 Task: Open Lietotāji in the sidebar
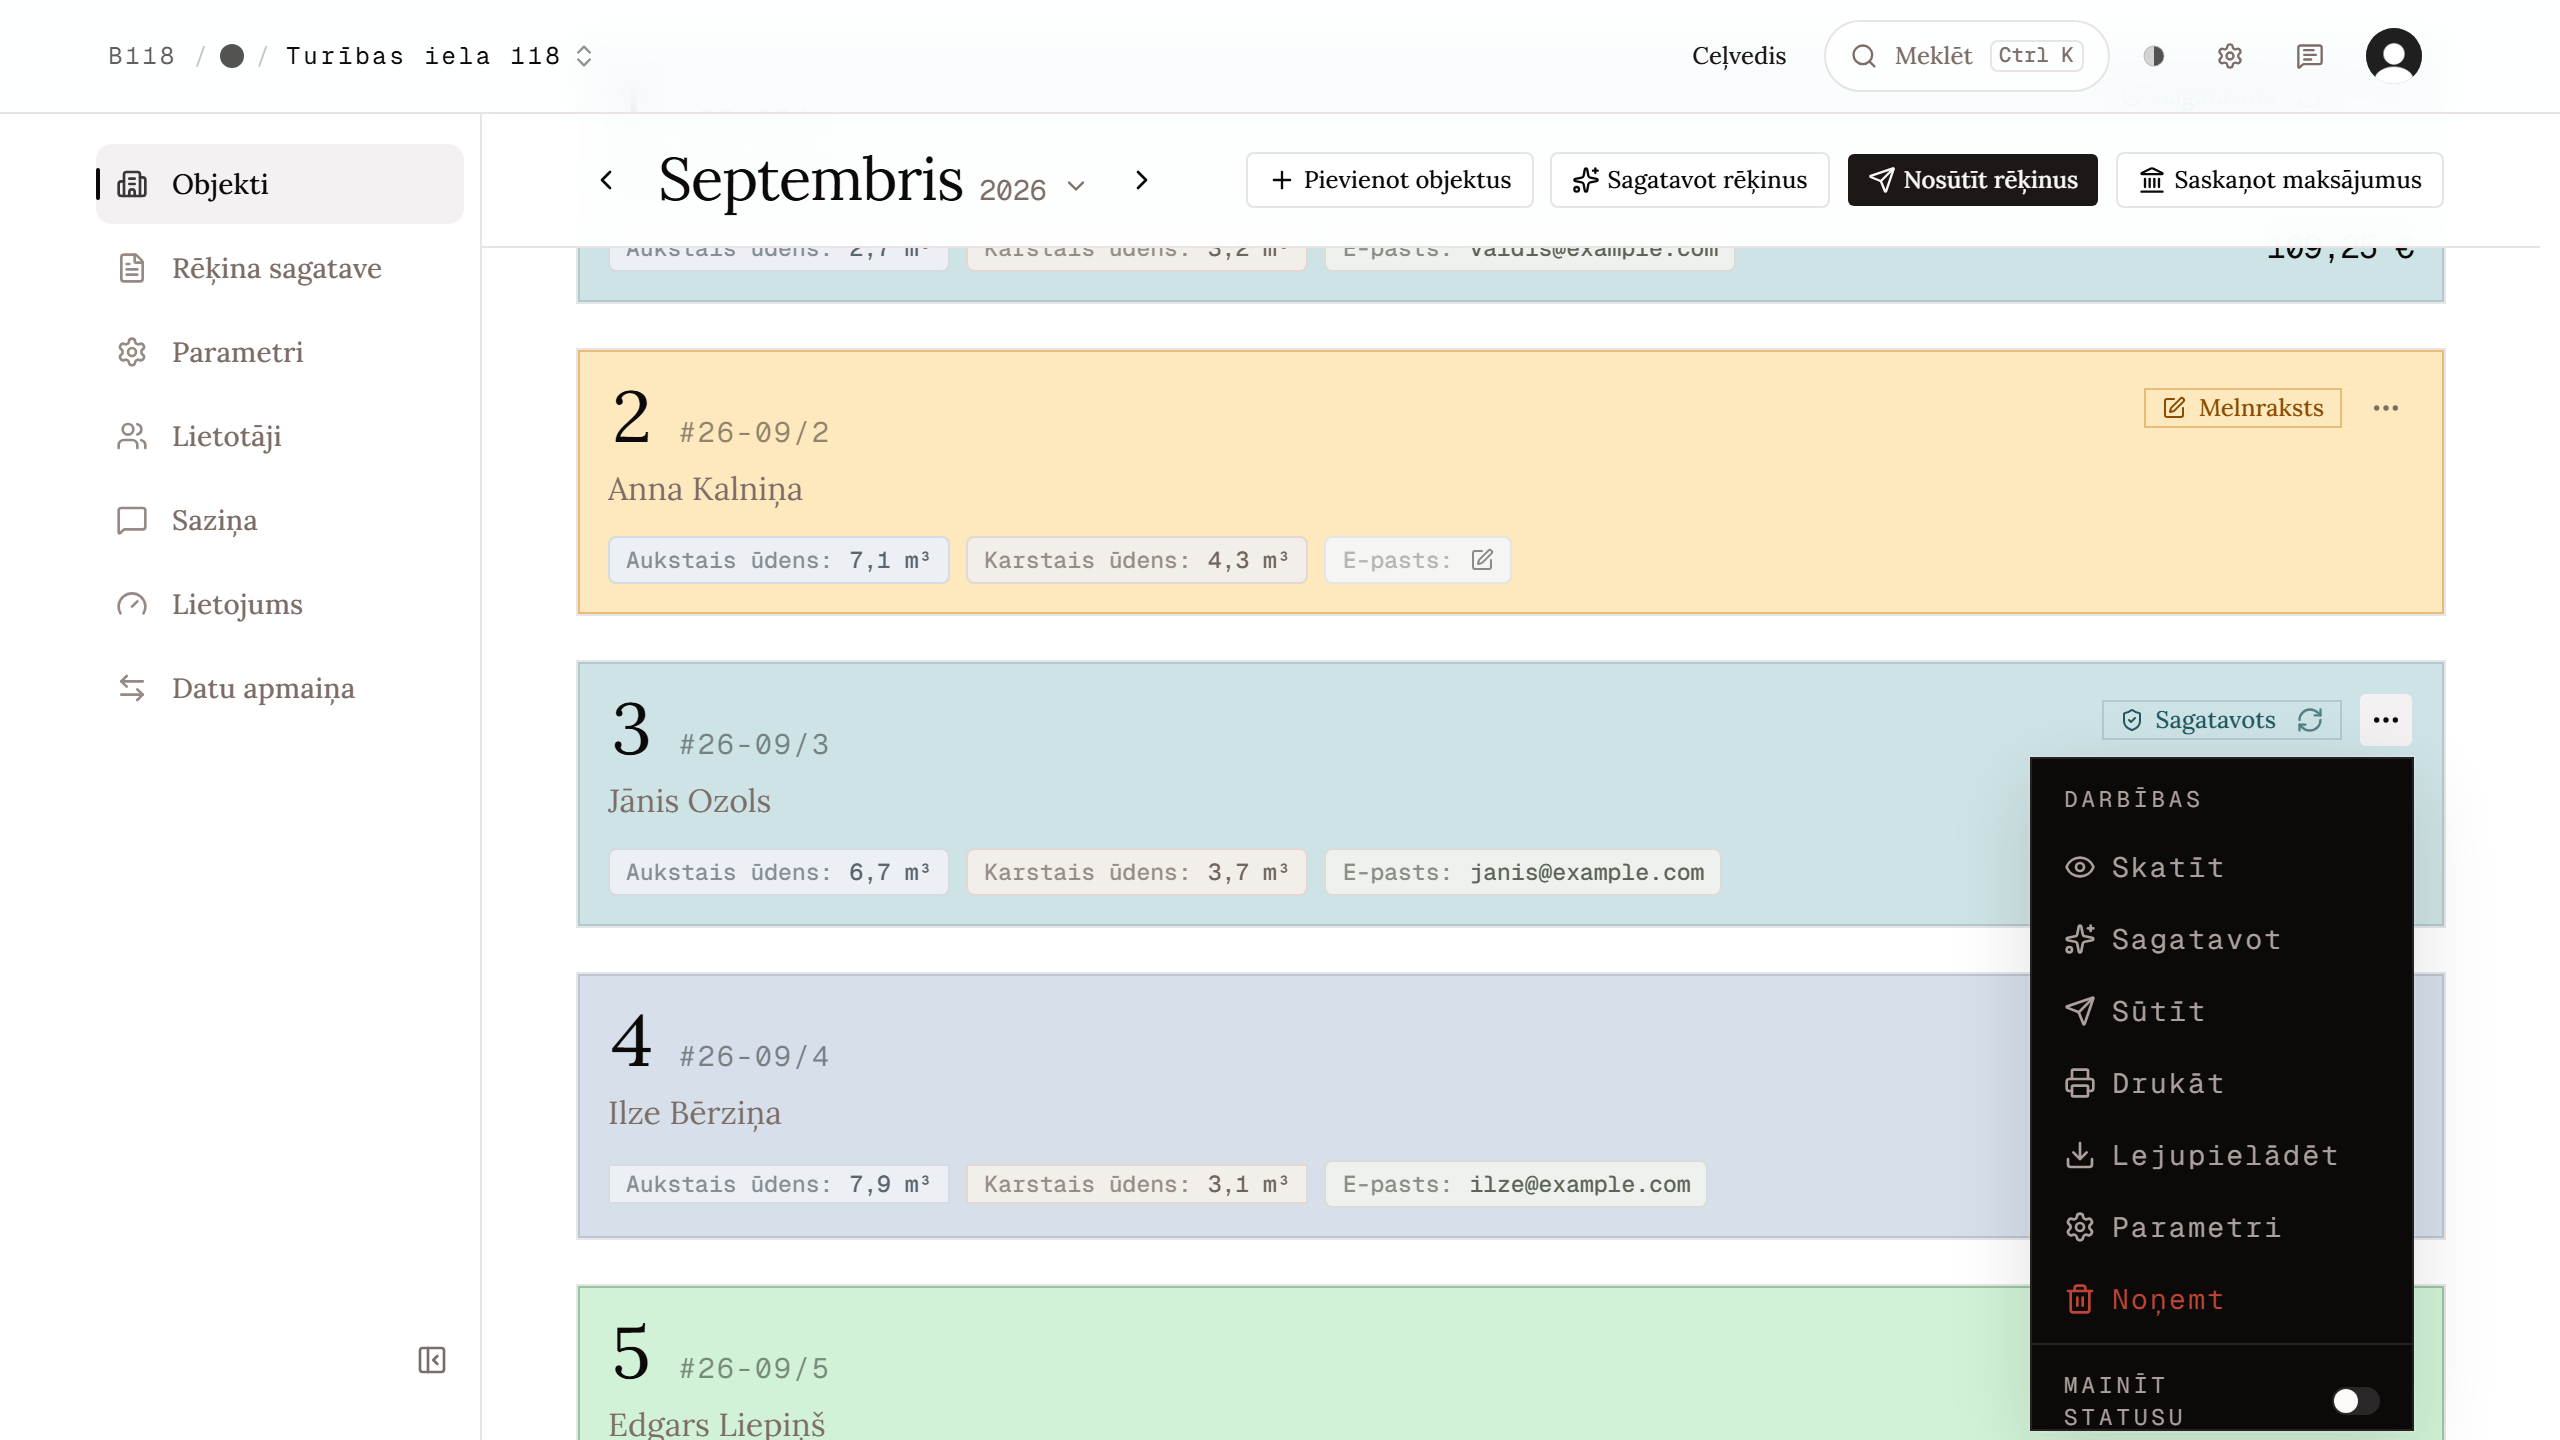click(x=280, y=436)
